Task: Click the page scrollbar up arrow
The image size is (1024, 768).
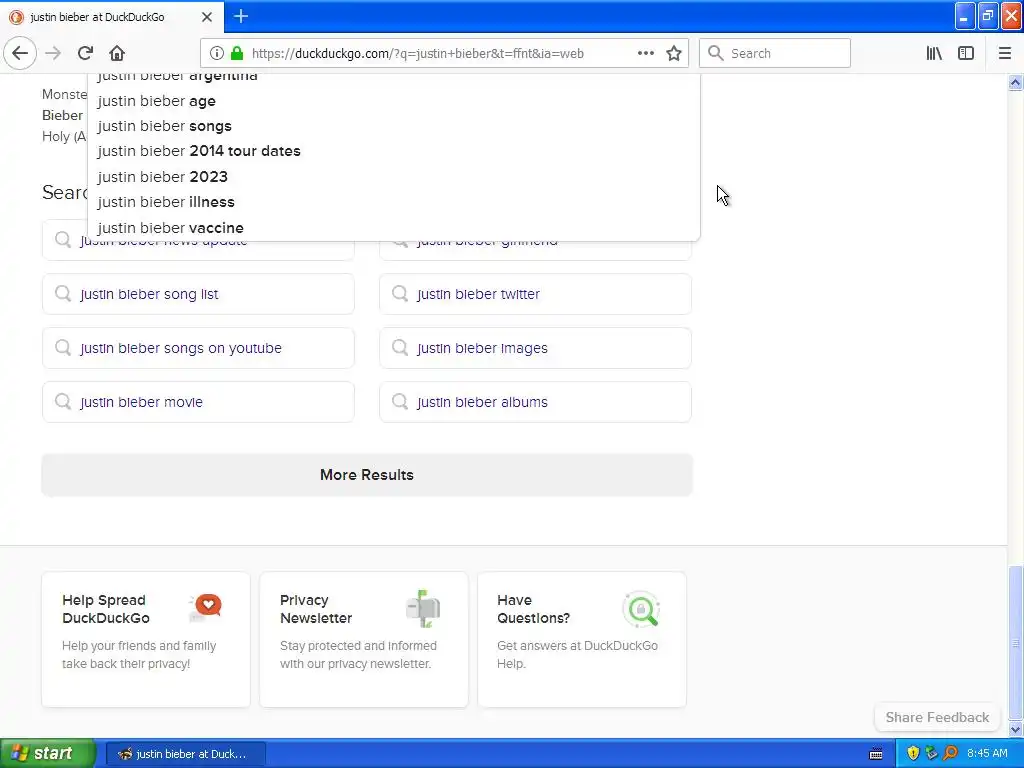Action: pyautogui.click(x=1015, y=82)
